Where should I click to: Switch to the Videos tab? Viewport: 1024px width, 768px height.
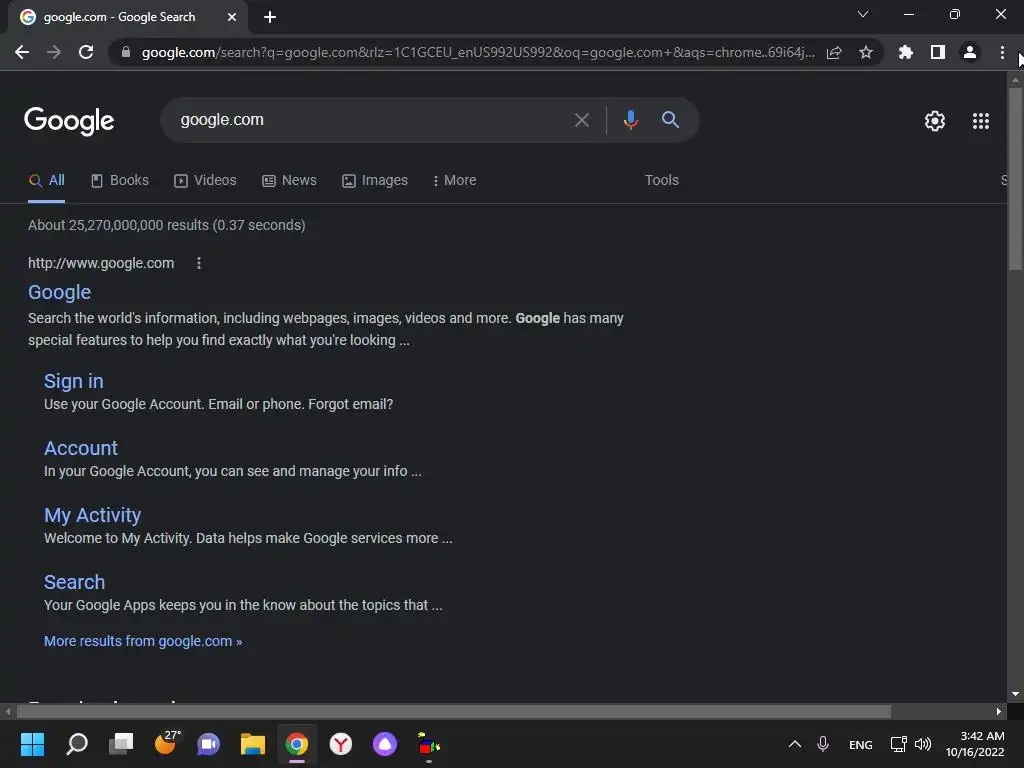206,180
